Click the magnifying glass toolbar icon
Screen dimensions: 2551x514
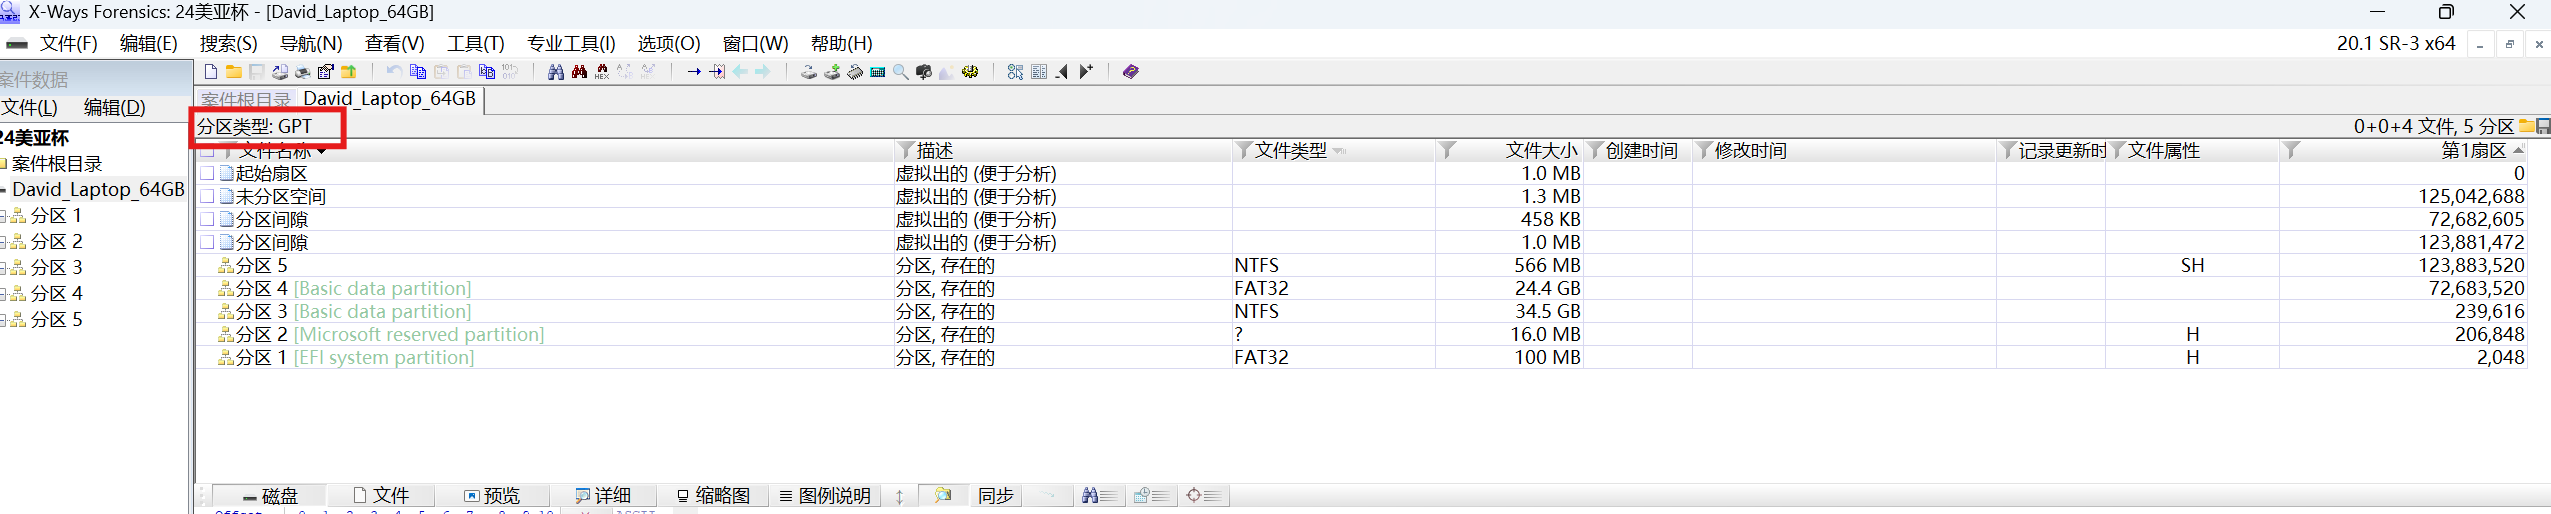901,71
